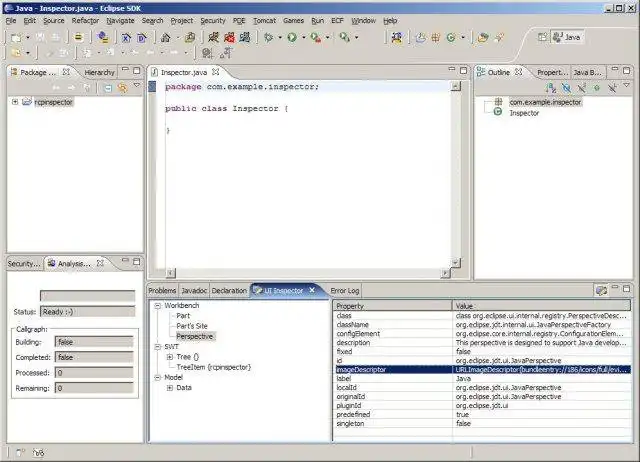Select TreeItem {rcpinspector} node

(x=213, y=367)
